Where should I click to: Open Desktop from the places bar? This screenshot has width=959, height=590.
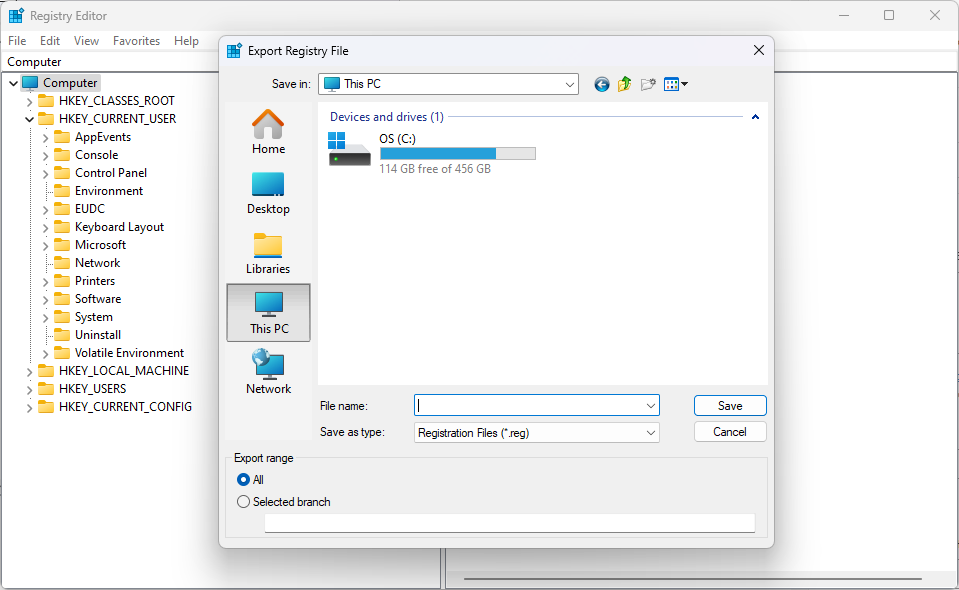click(268, 192)
